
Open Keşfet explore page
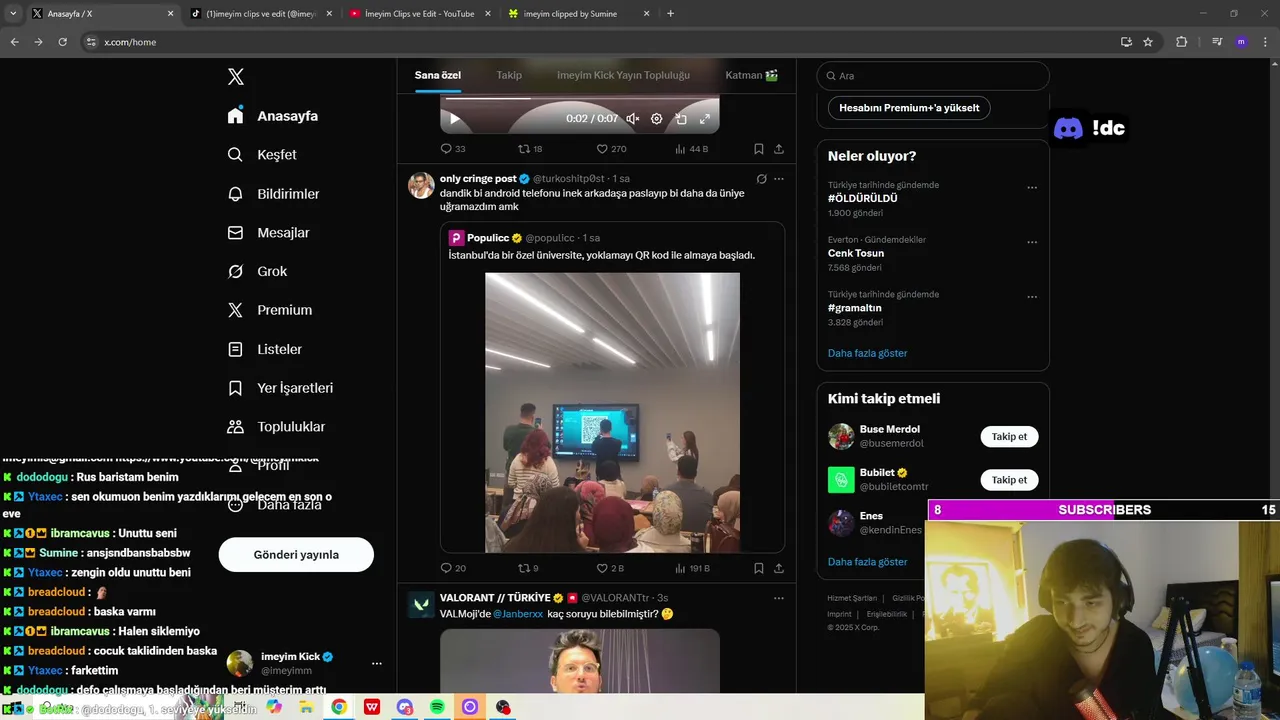pyautogui.click(x=262, y=155)
